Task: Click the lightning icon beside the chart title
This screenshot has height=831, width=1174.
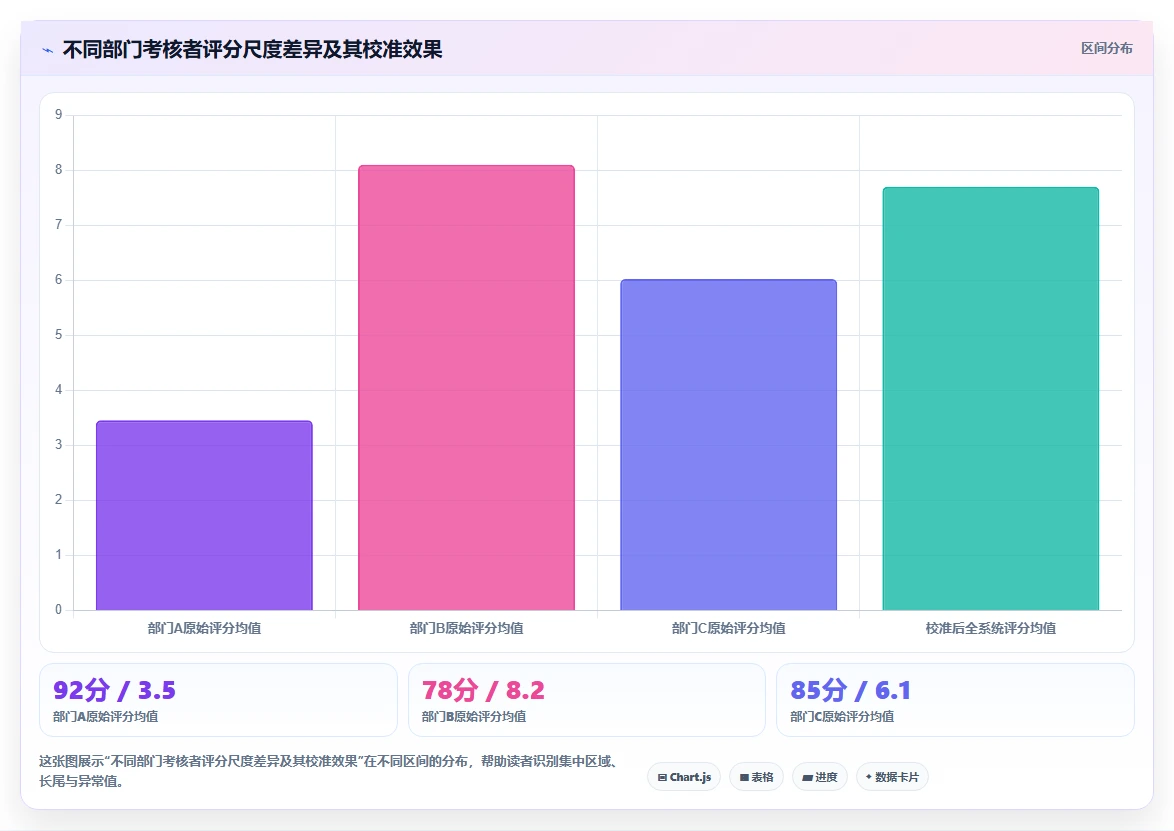Action: tap(48, 50)
